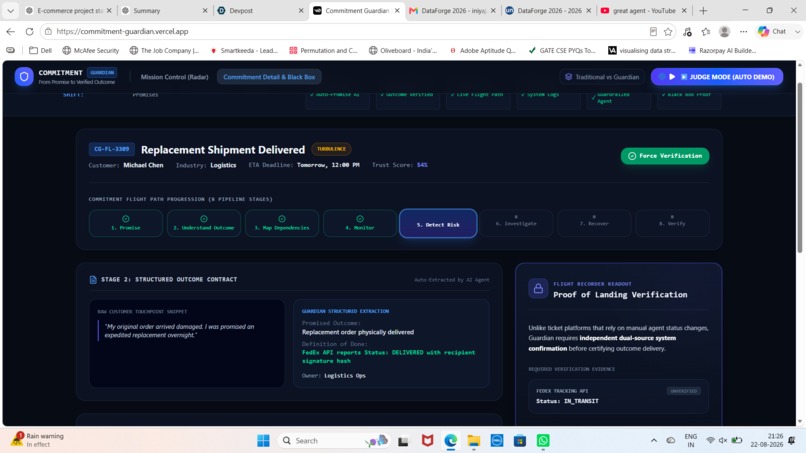Select stage 8. Verify

[x=672, y=223]
